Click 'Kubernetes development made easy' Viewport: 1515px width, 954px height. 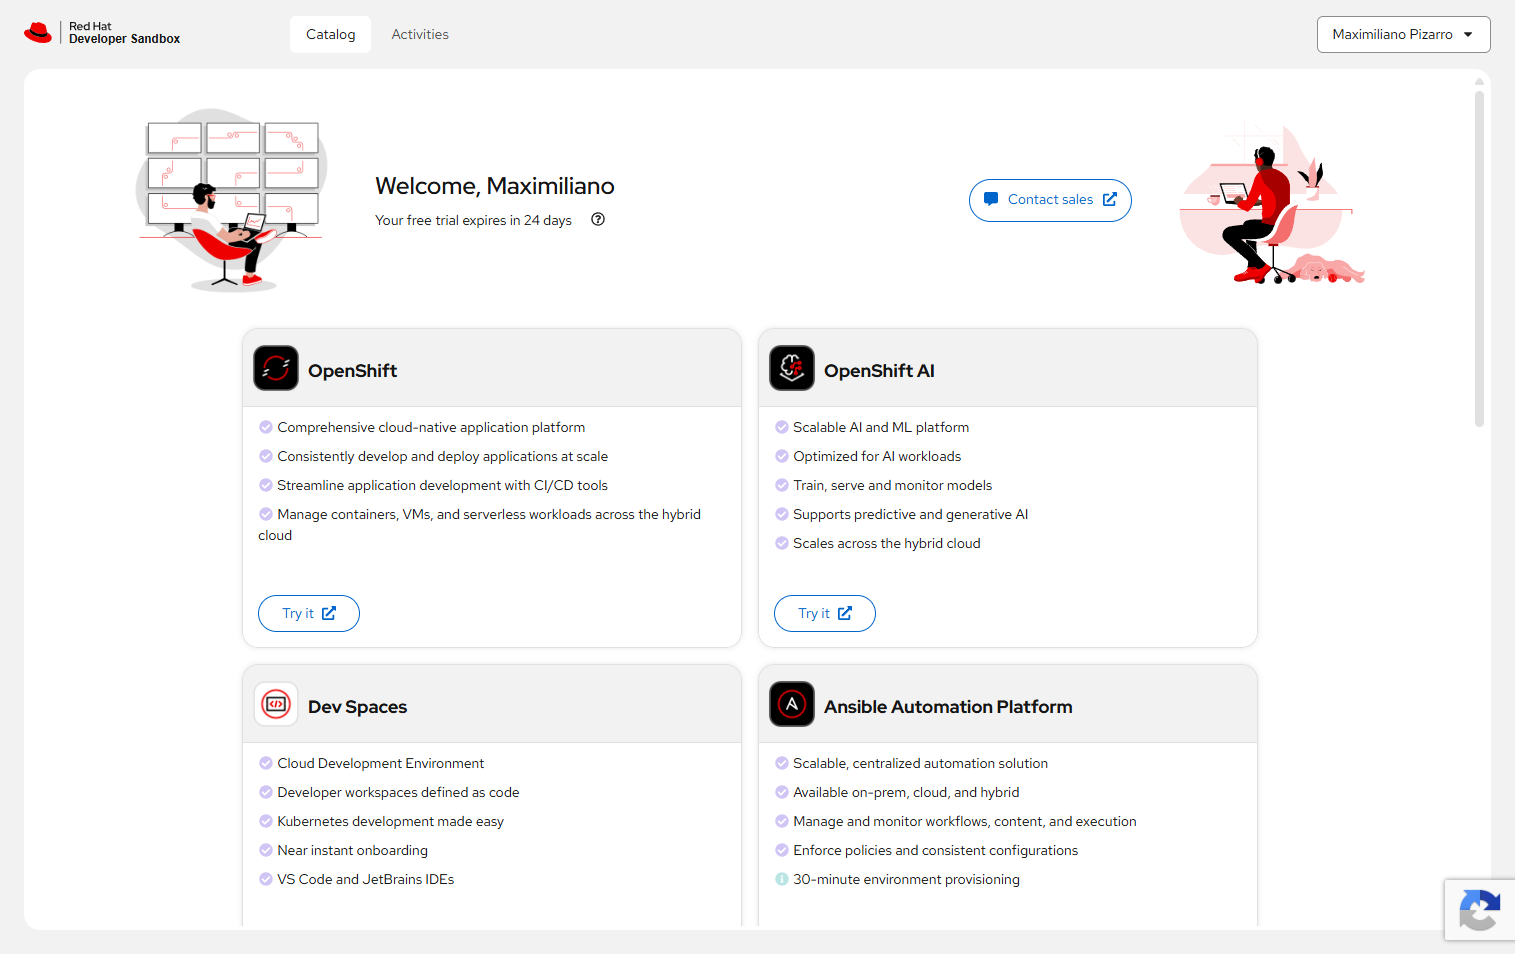(x=390, y=821)
